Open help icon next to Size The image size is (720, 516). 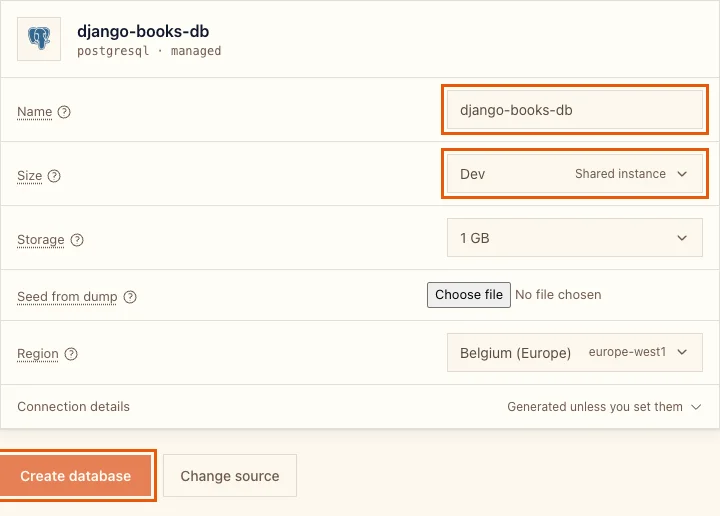(x=54, y=176)
